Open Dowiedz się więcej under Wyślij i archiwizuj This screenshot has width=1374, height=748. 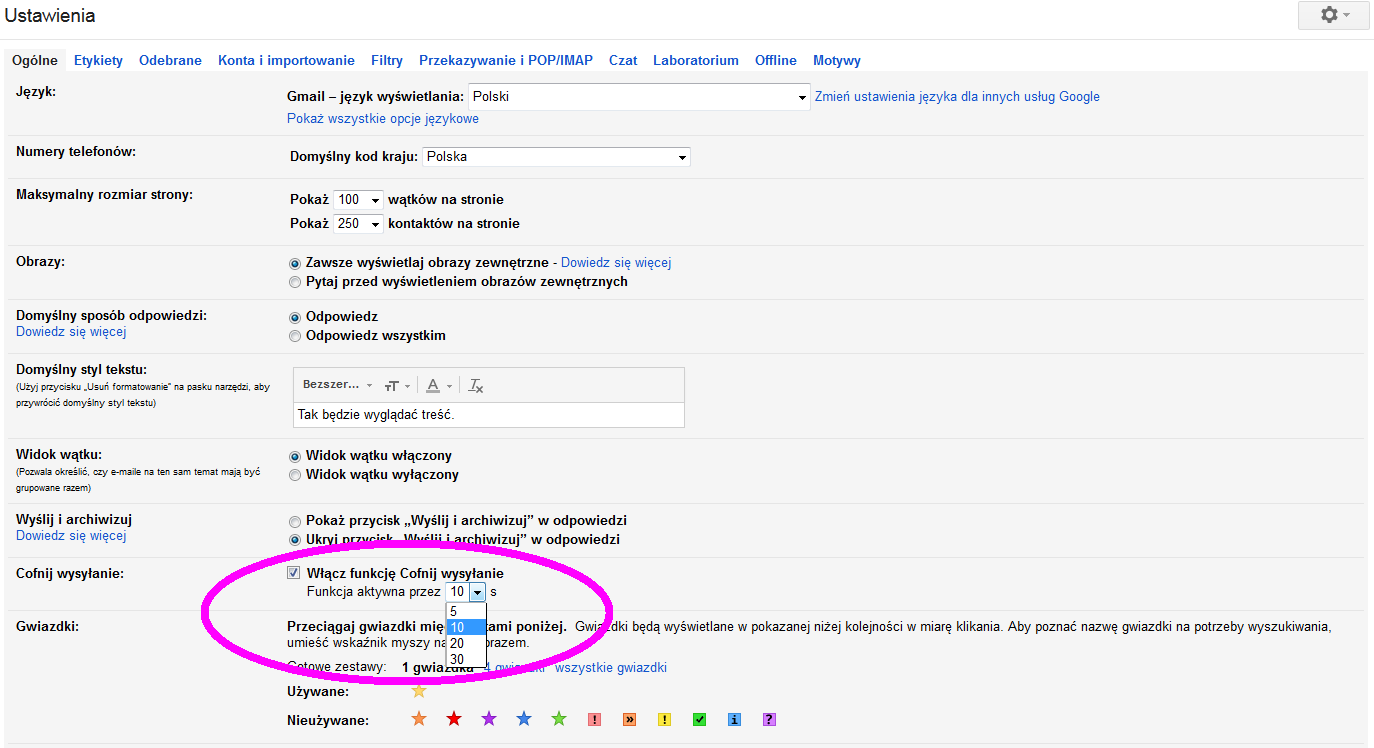click(71, 536)
